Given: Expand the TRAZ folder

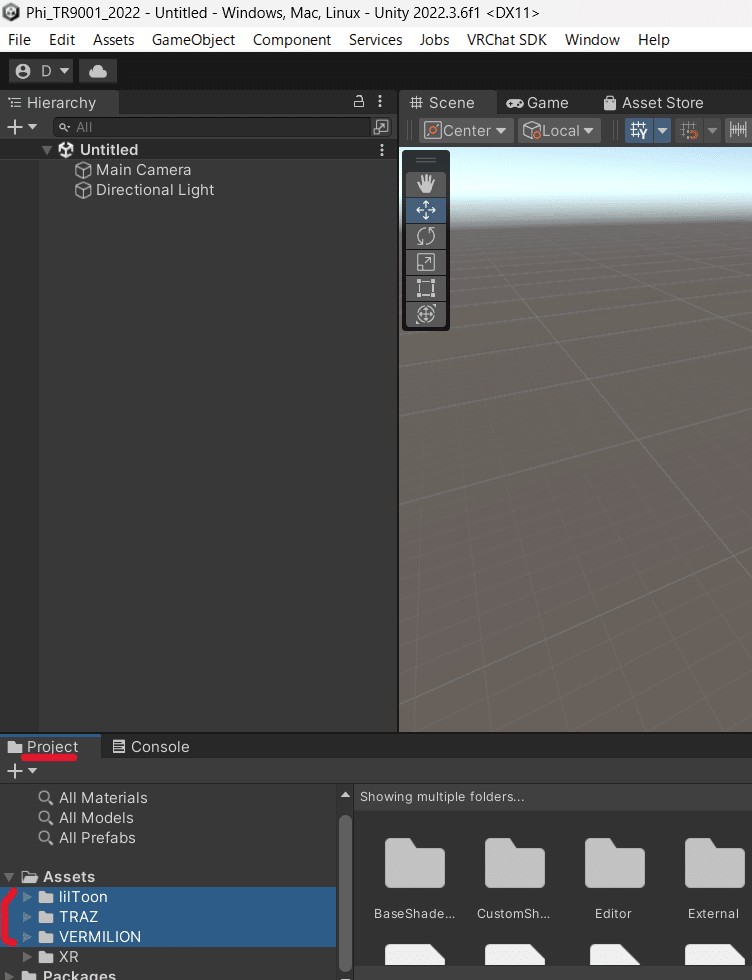Looking at the screenshot, I should point(27,917).
